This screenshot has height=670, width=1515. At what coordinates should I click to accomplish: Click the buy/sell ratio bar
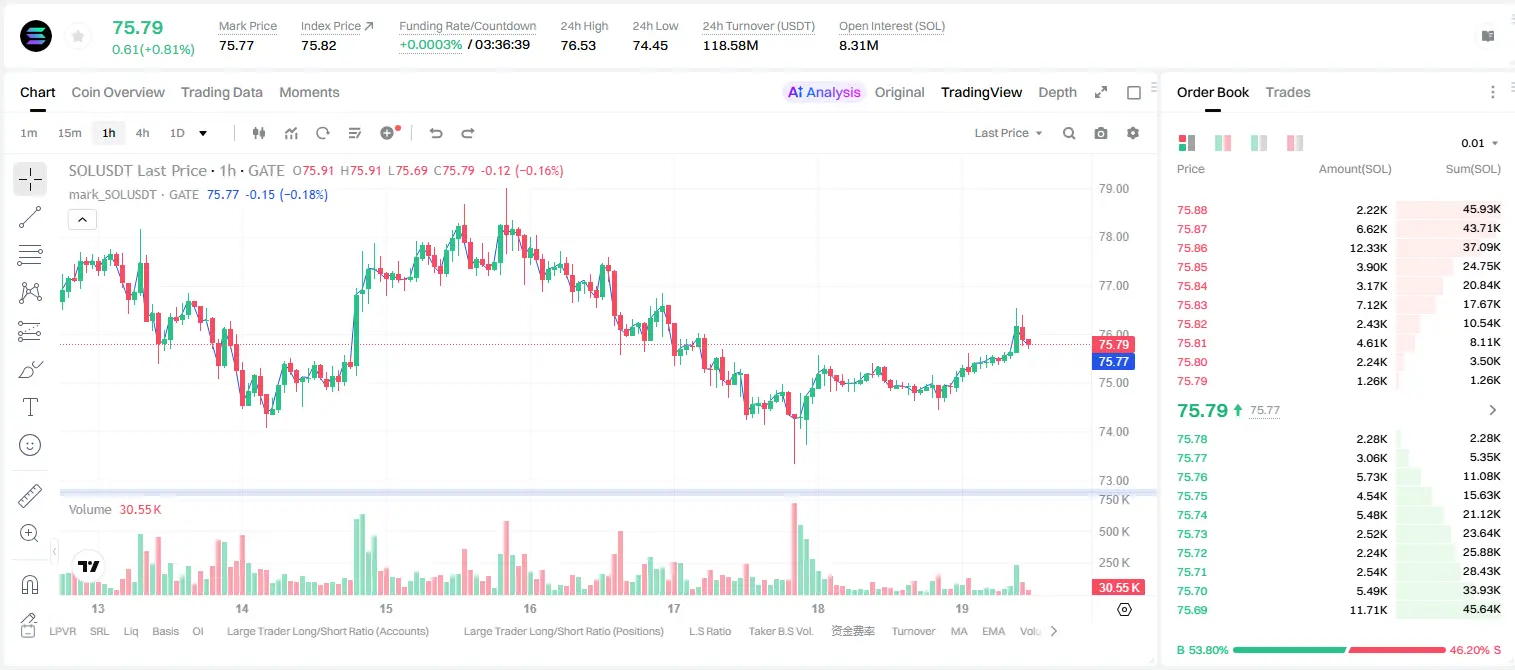click(x=1340, y=650)
